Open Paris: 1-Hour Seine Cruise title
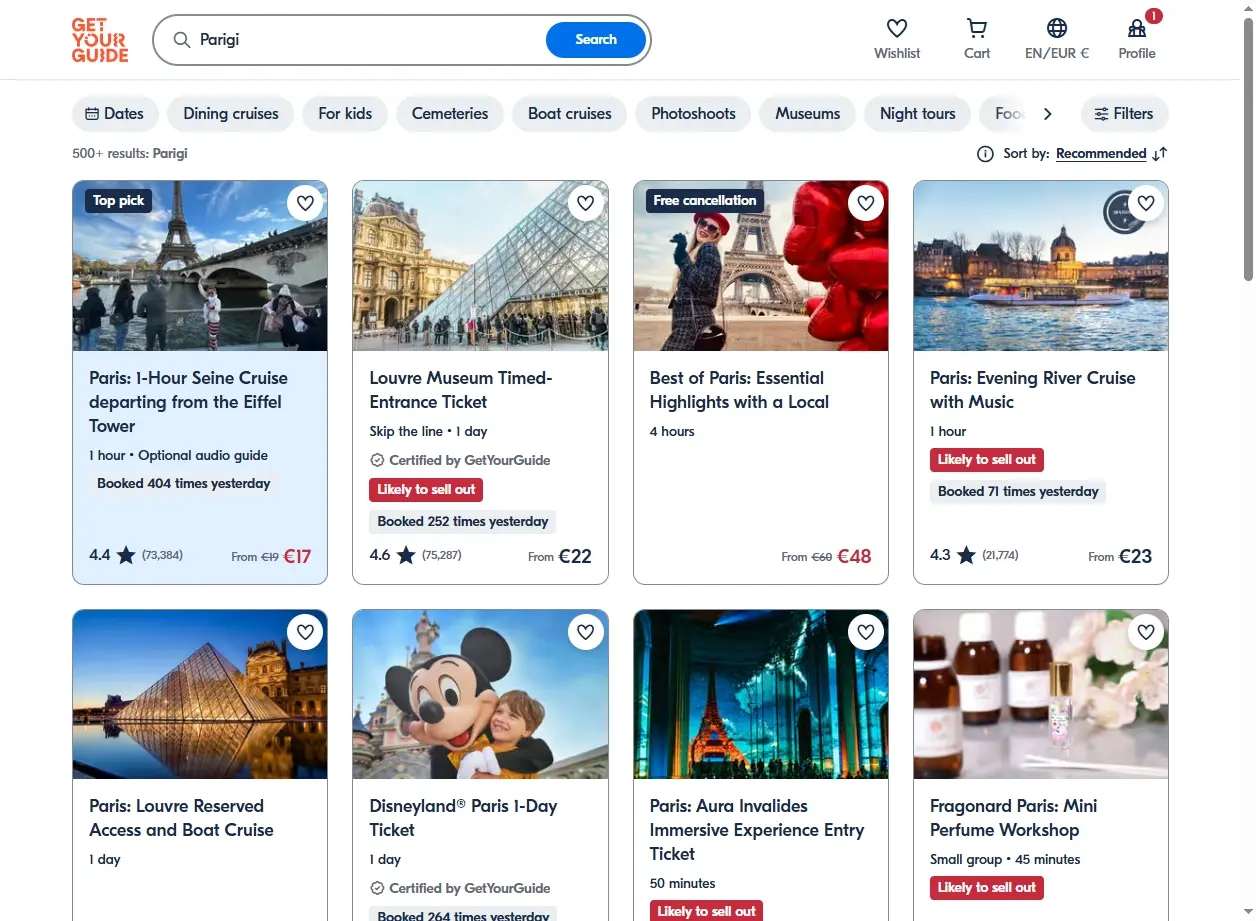 tap(188, 402)
